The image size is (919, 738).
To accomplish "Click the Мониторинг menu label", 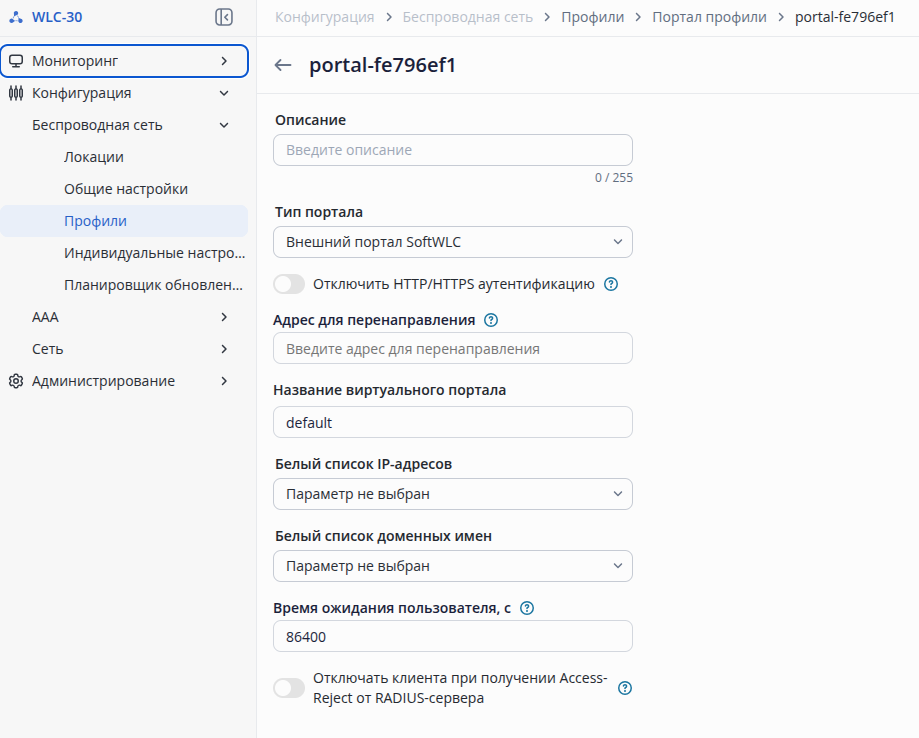I will tap(75, 61).
